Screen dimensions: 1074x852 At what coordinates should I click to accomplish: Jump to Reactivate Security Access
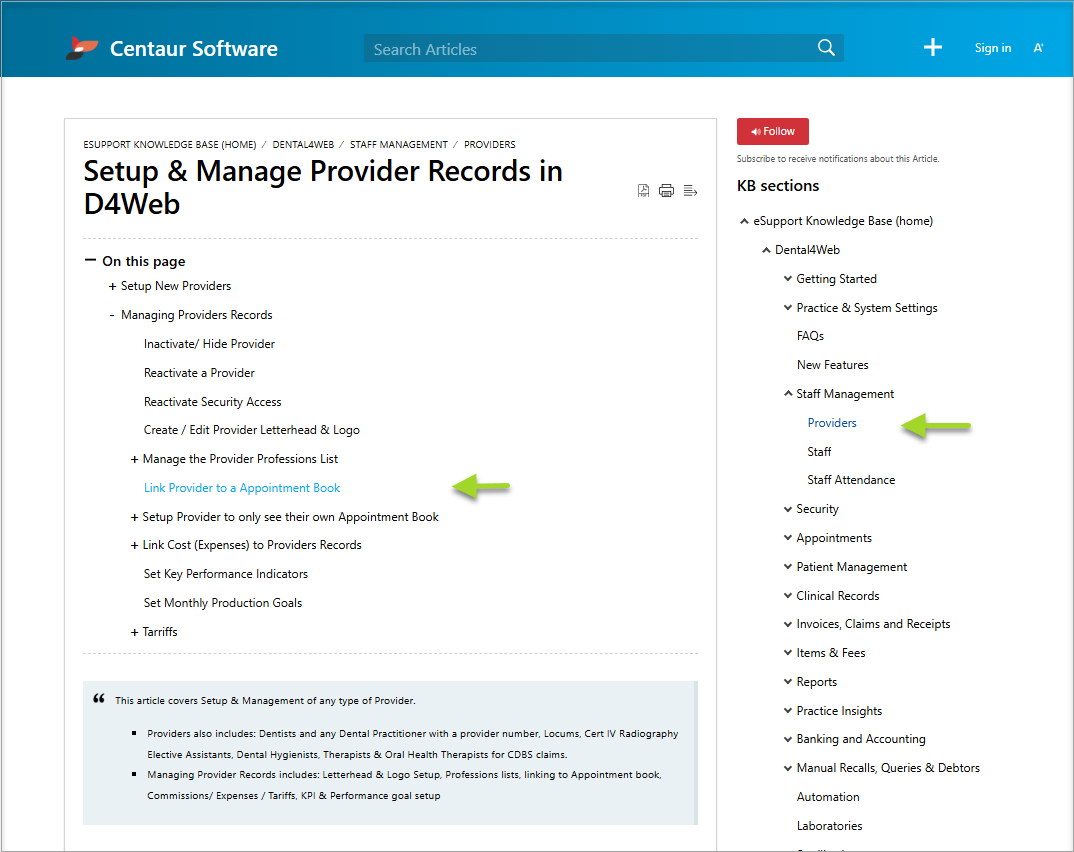(212, 402)
